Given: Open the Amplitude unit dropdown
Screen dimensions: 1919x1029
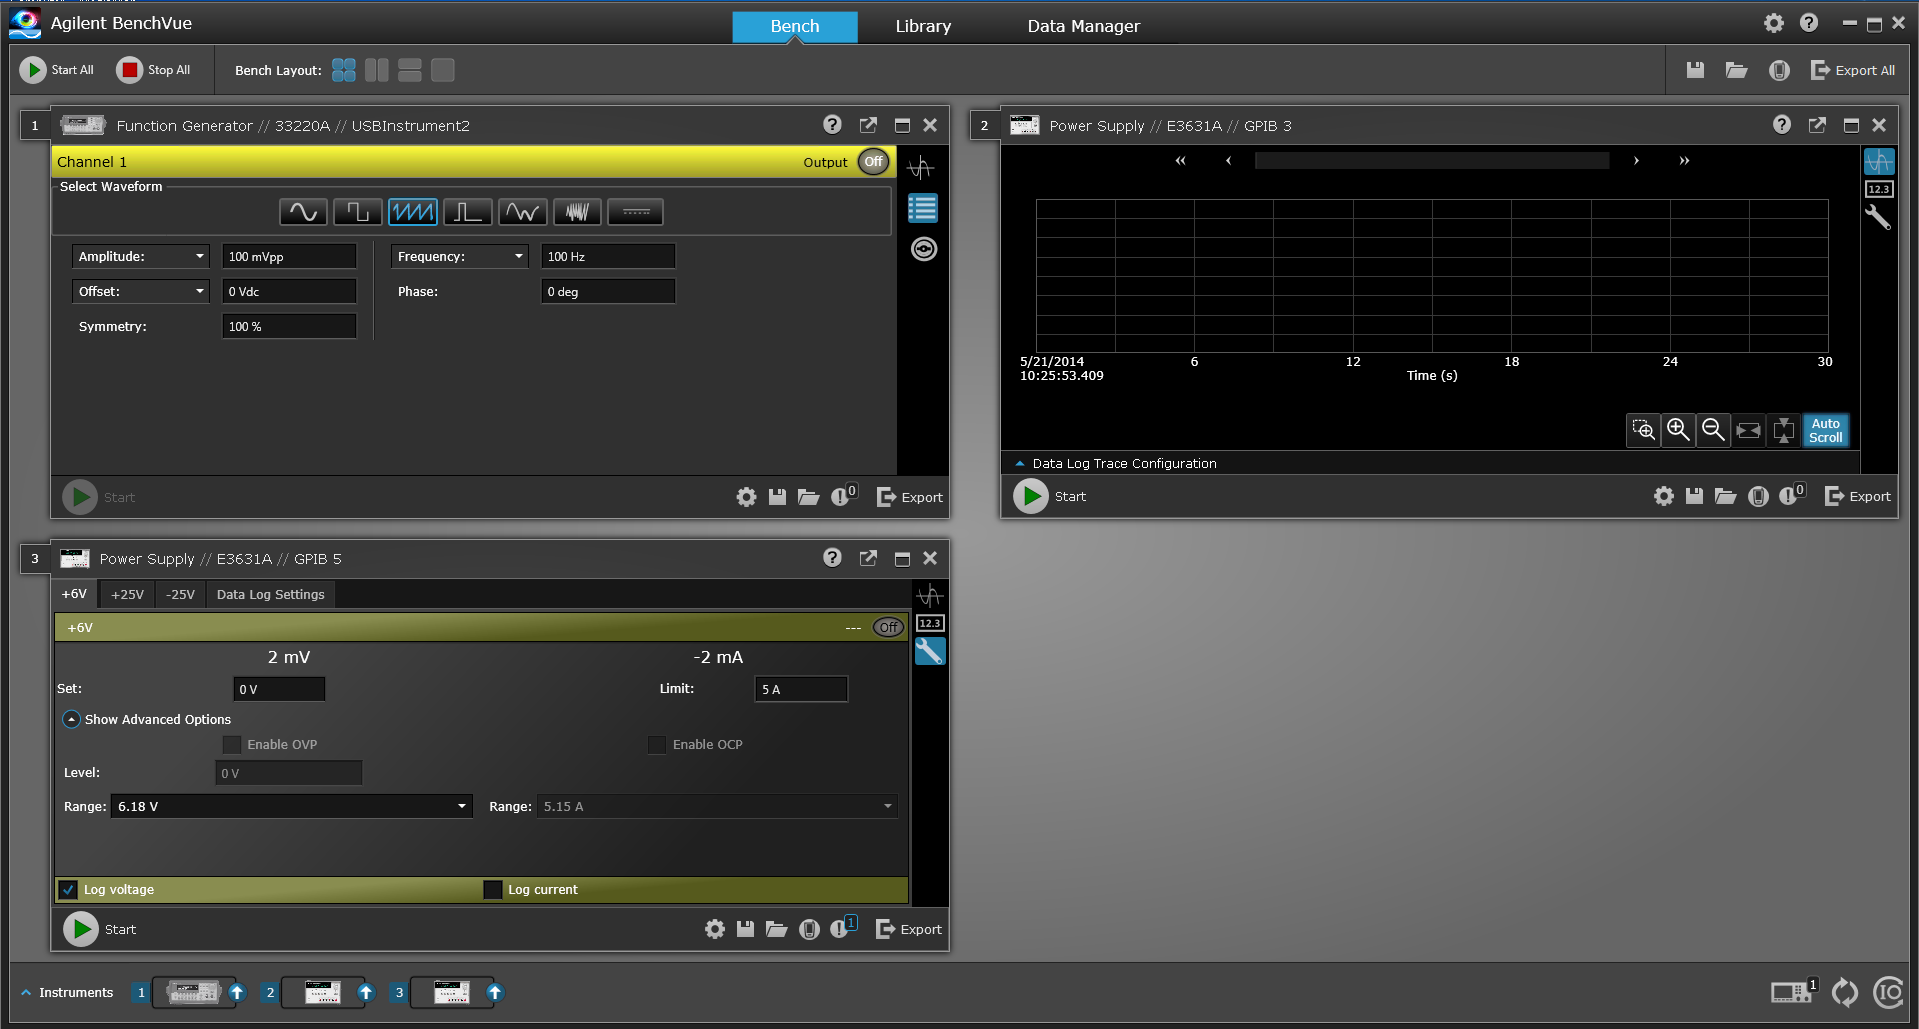Looking at the screenshot, I should [x=140, y=256].
